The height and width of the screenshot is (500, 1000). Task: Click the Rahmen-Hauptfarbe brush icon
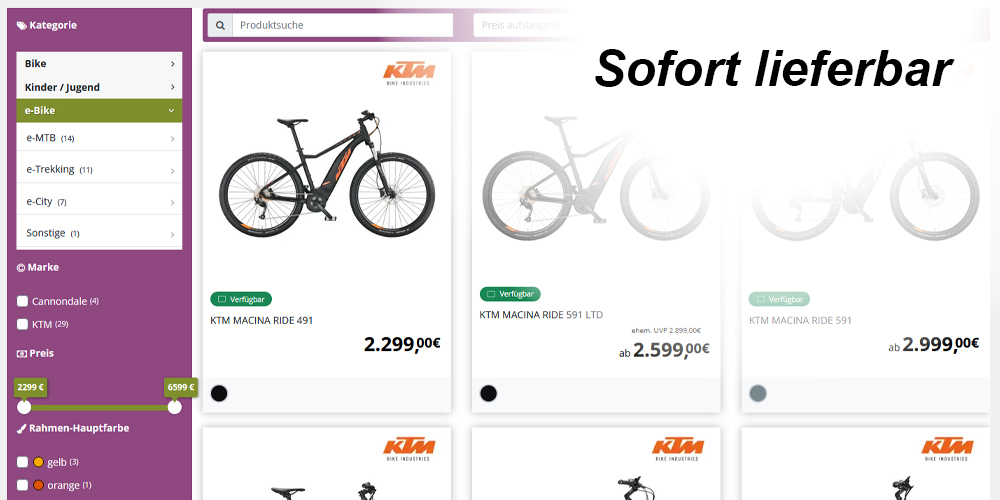point(22,428)
